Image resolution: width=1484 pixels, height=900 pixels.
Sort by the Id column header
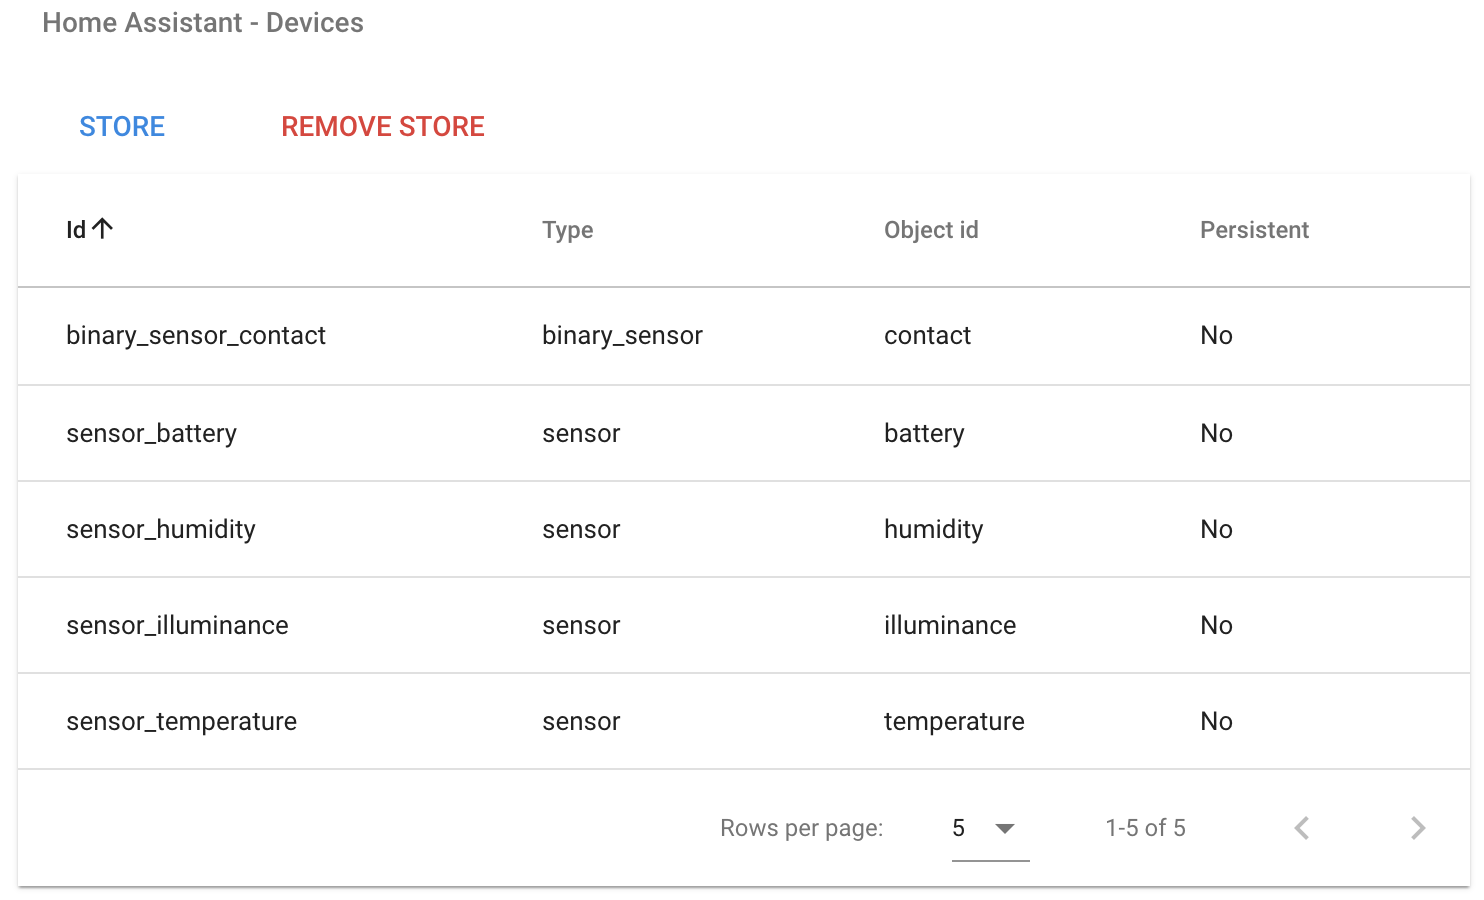point(76,230)
